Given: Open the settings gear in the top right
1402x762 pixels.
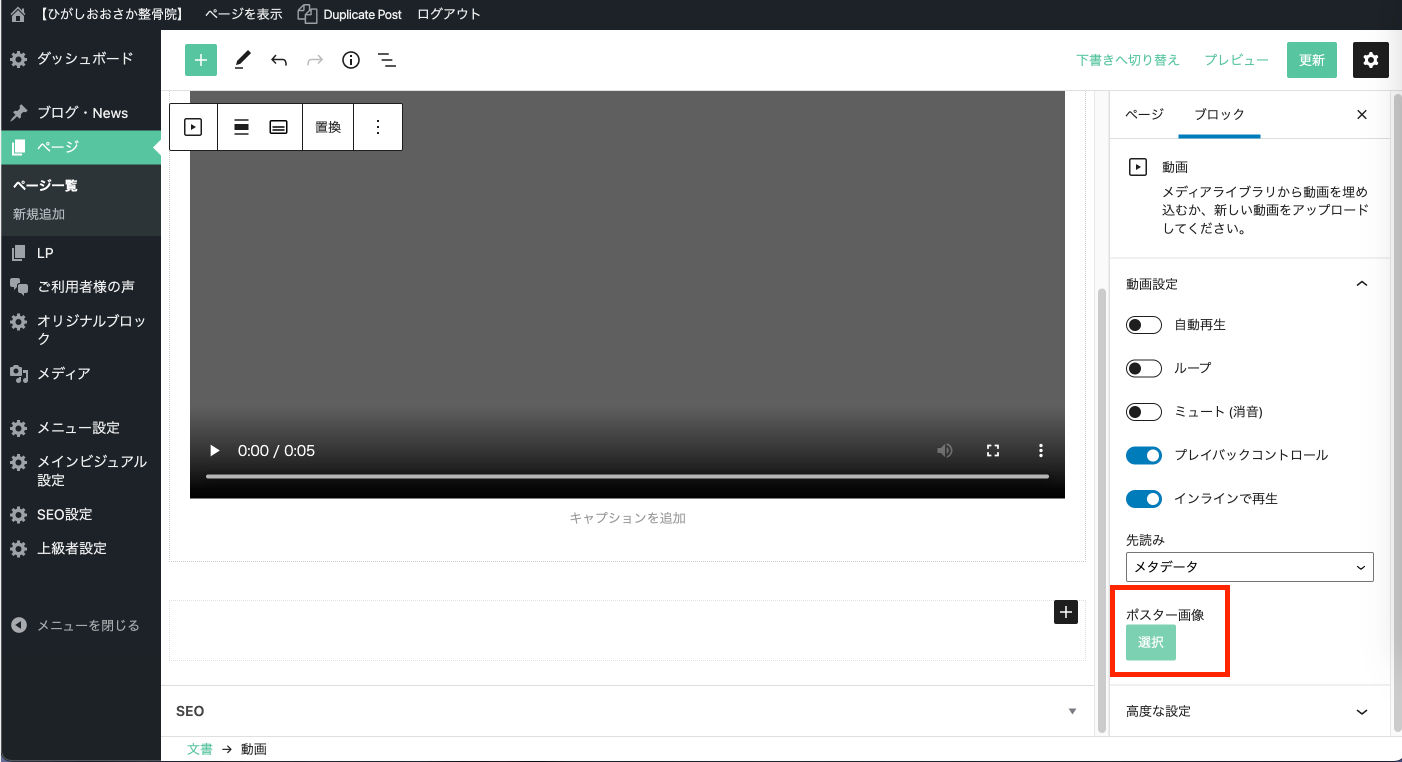Looking at the screenshot, I should [1370, 60].
